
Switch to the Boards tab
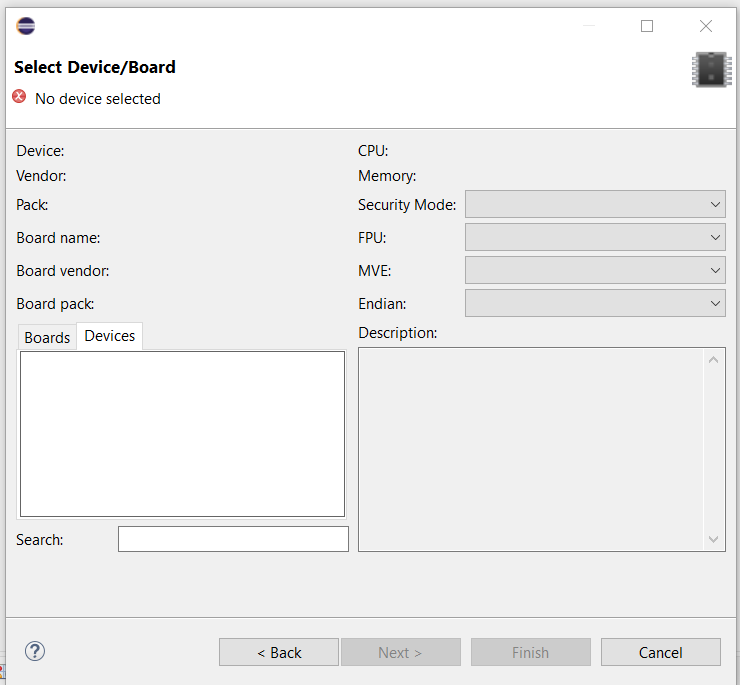coord(47,337)
